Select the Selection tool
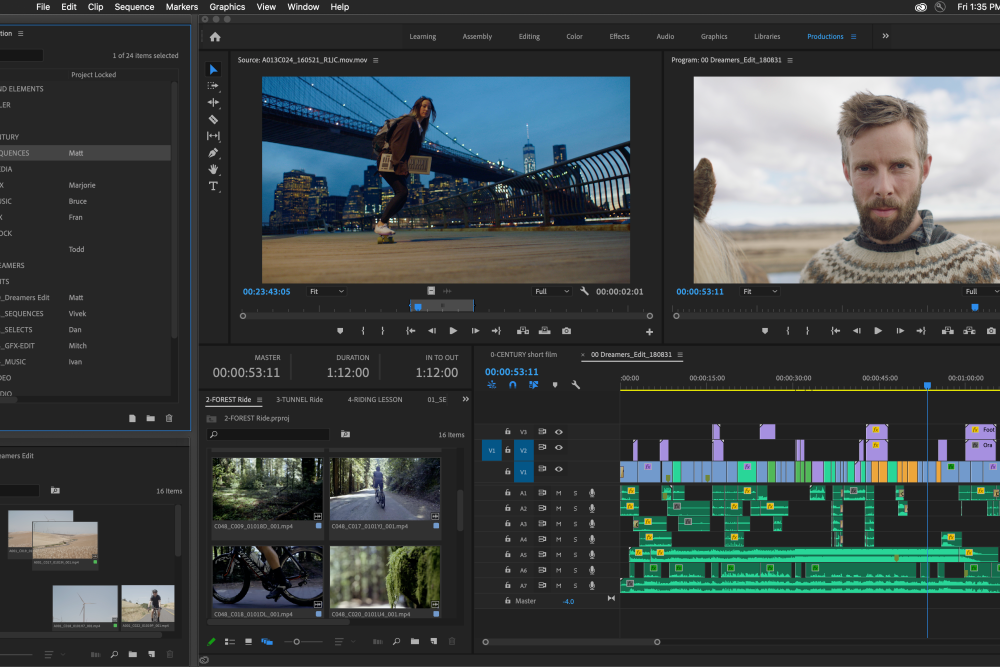This screenshot has height=667, width=1000. pos(212,69)
